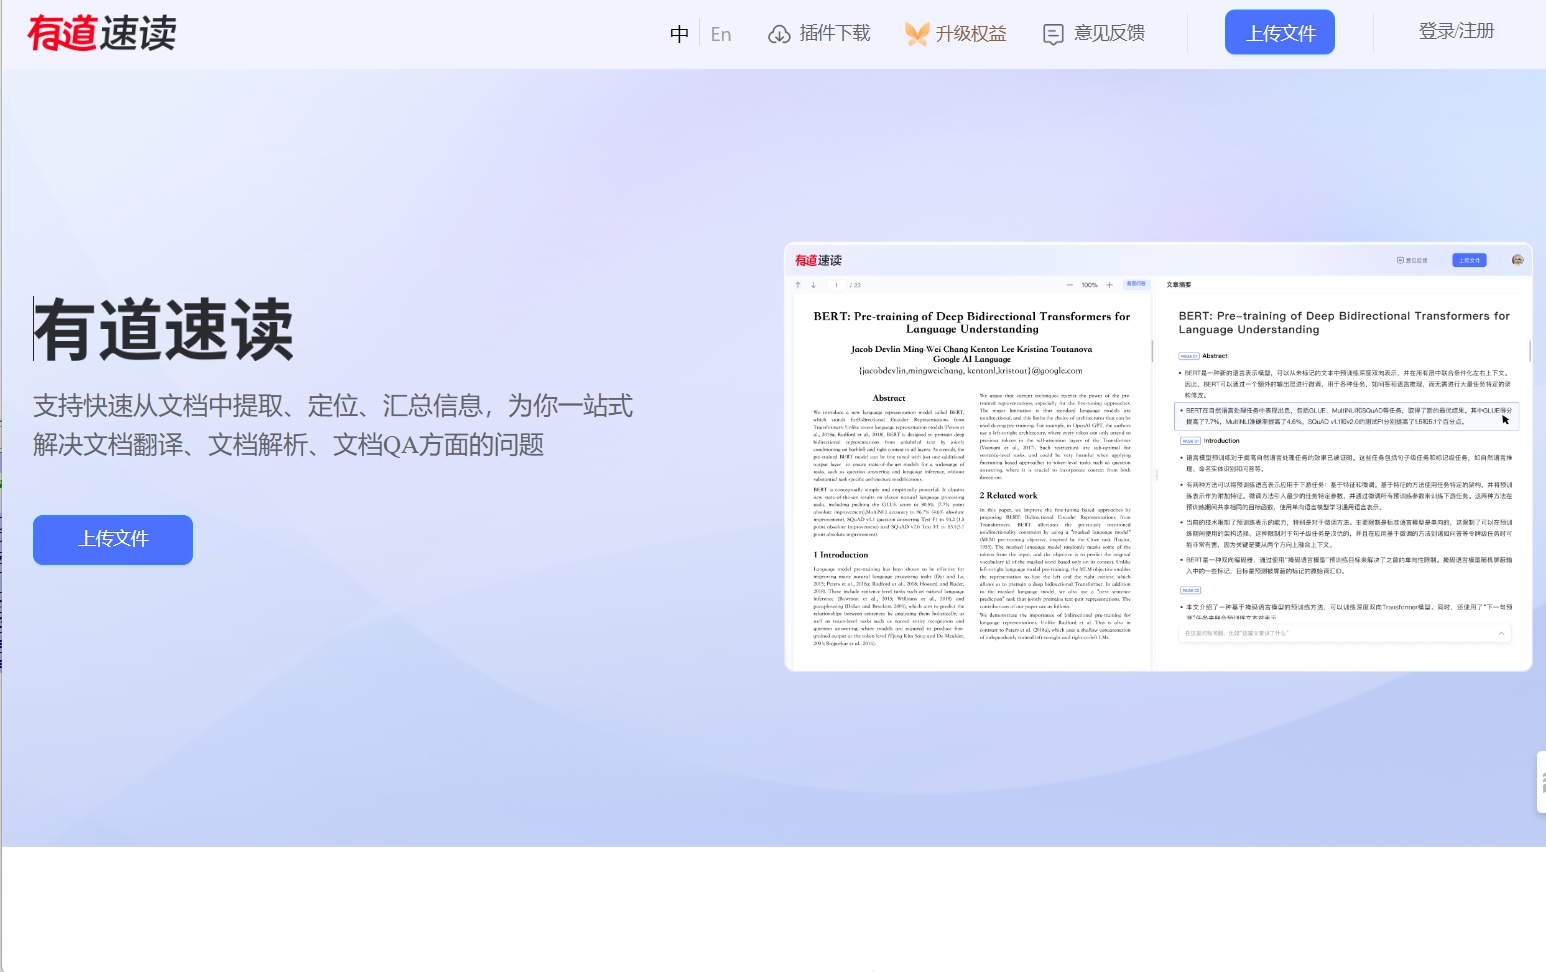Click the description starting with 支持快速从文档中提取
This screenshot has width=1546, height=972.
click(333, 425)
